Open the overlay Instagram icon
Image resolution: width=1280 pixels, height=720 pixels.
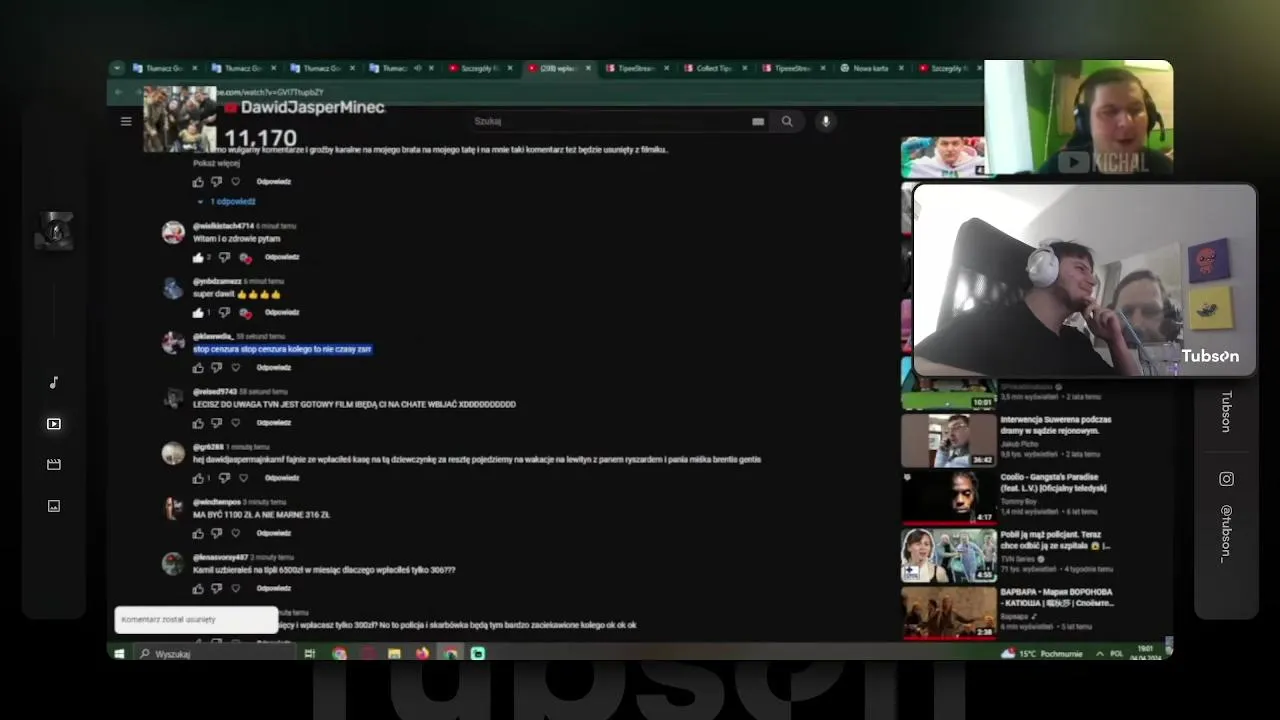coord(1226,479)
